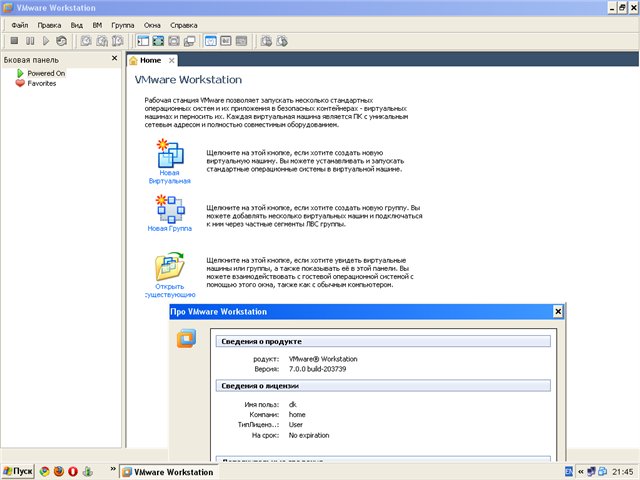Click the Открыть существующую link
This screenshot has width=640, height=480.
170,291
